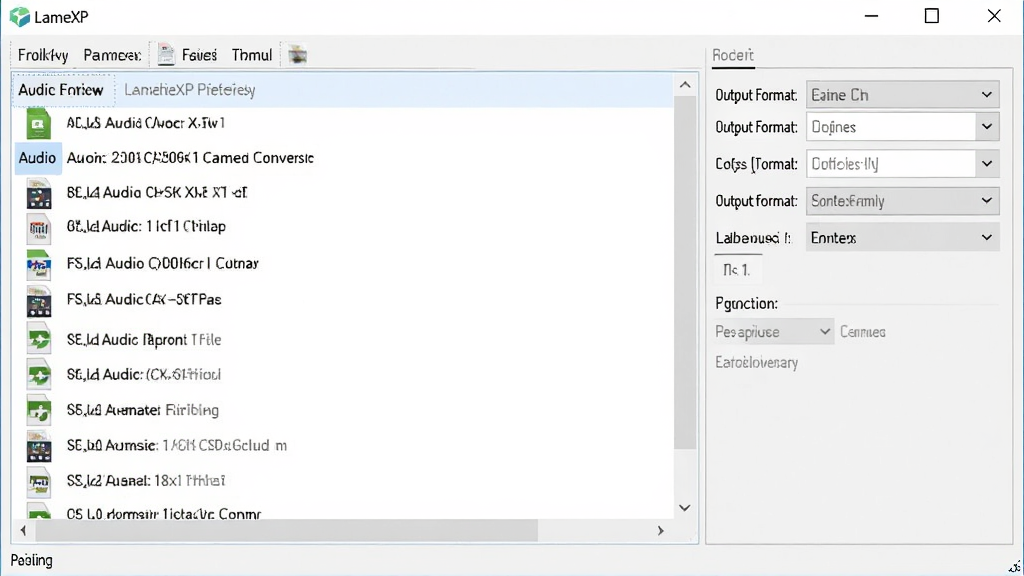
Task: Click the horizontal scroll right arrow
Action: coord(660,531)
